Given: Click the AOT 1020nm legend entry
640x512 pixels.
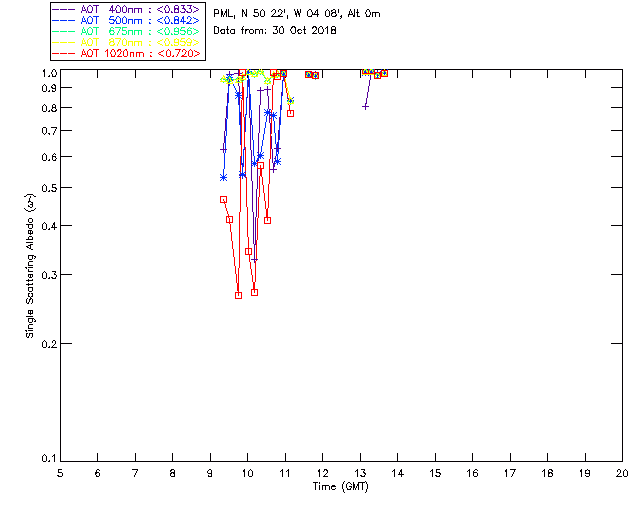Looking at the screenshot, I should coord(126,53).
